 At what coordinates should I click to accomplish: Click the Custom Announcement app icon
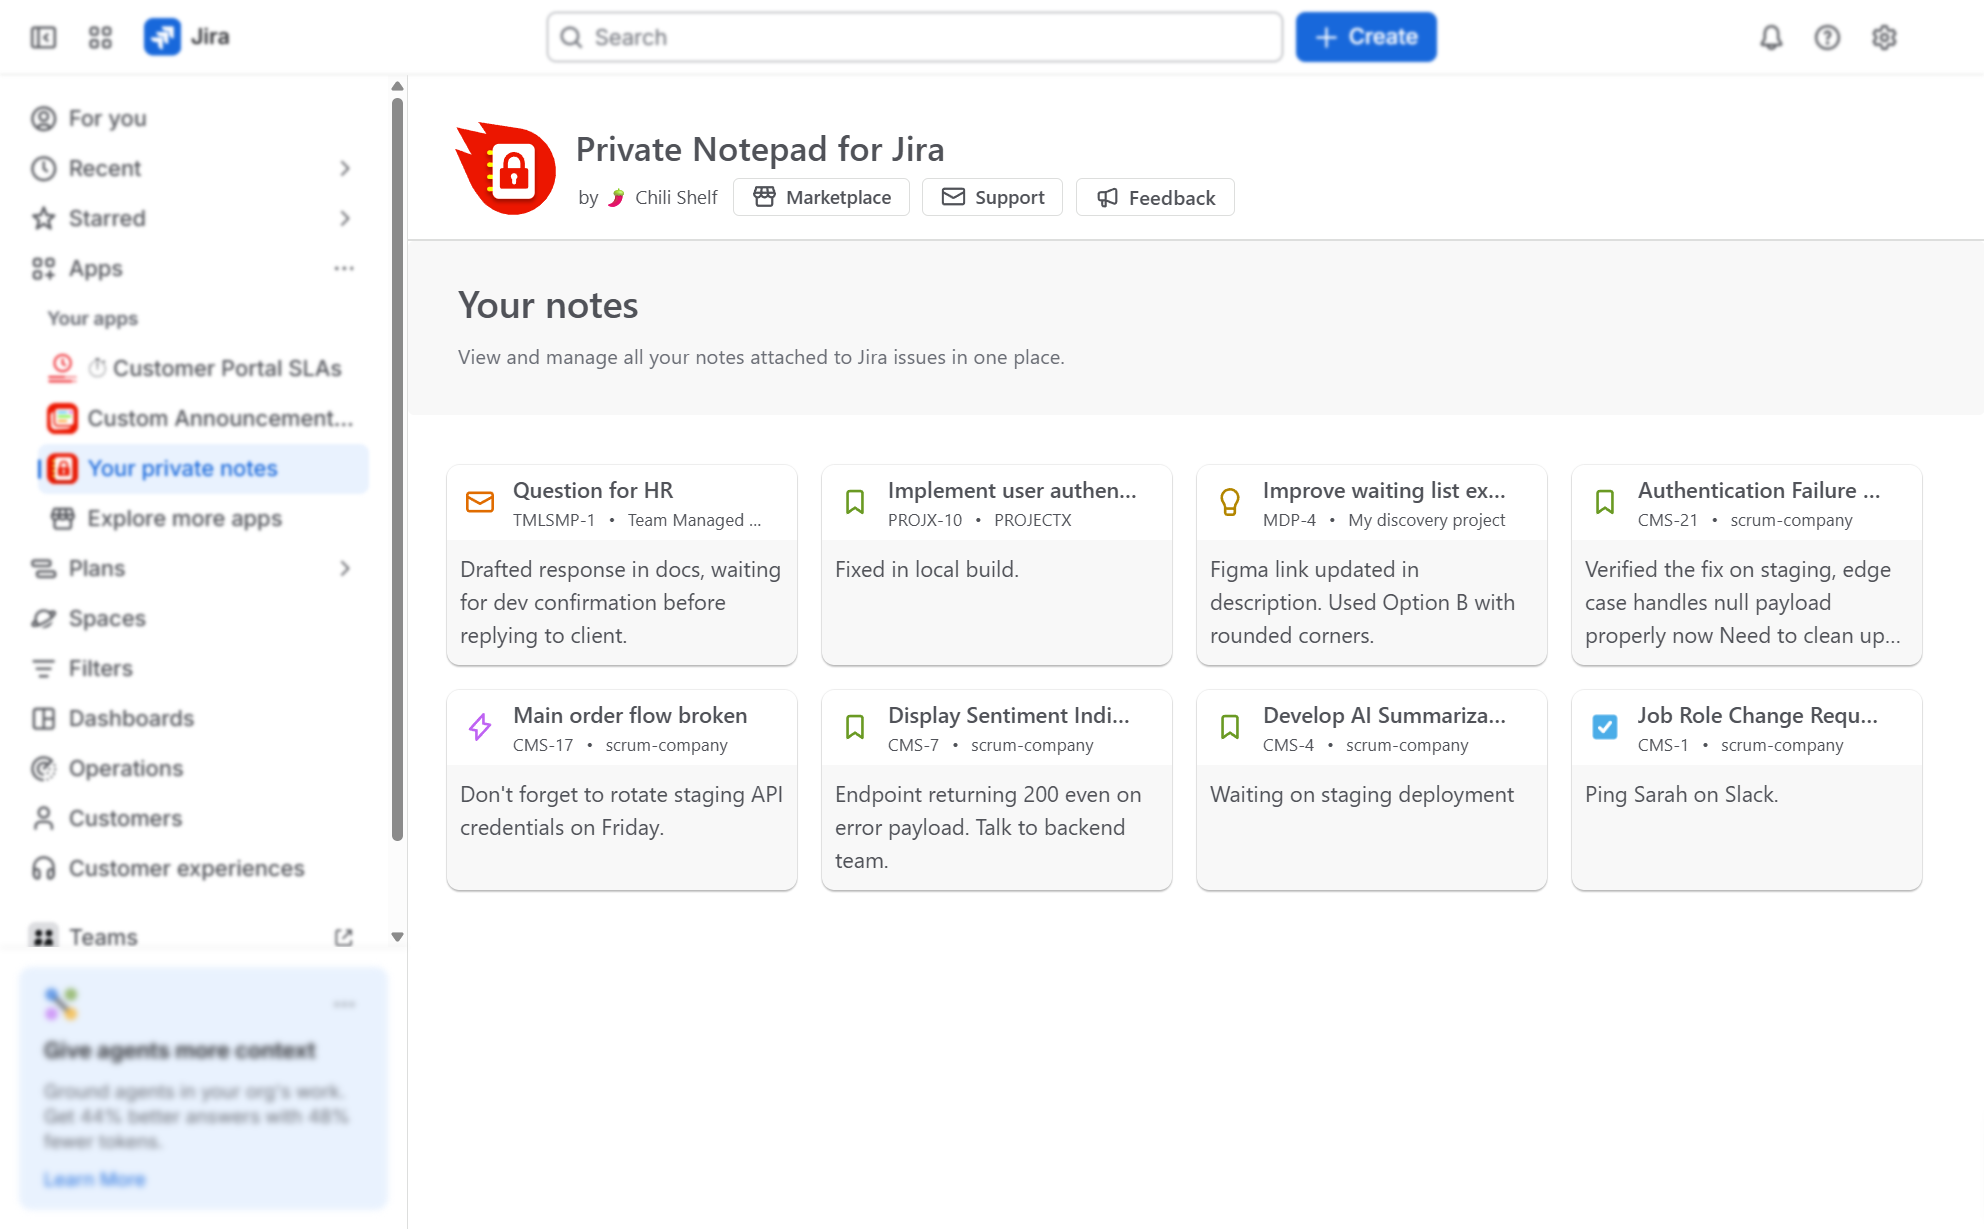62,418
